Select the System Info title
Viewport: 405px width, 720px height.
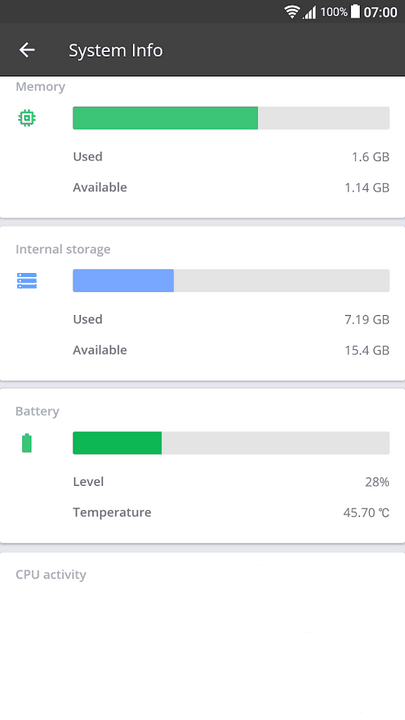tap(116, 50)
